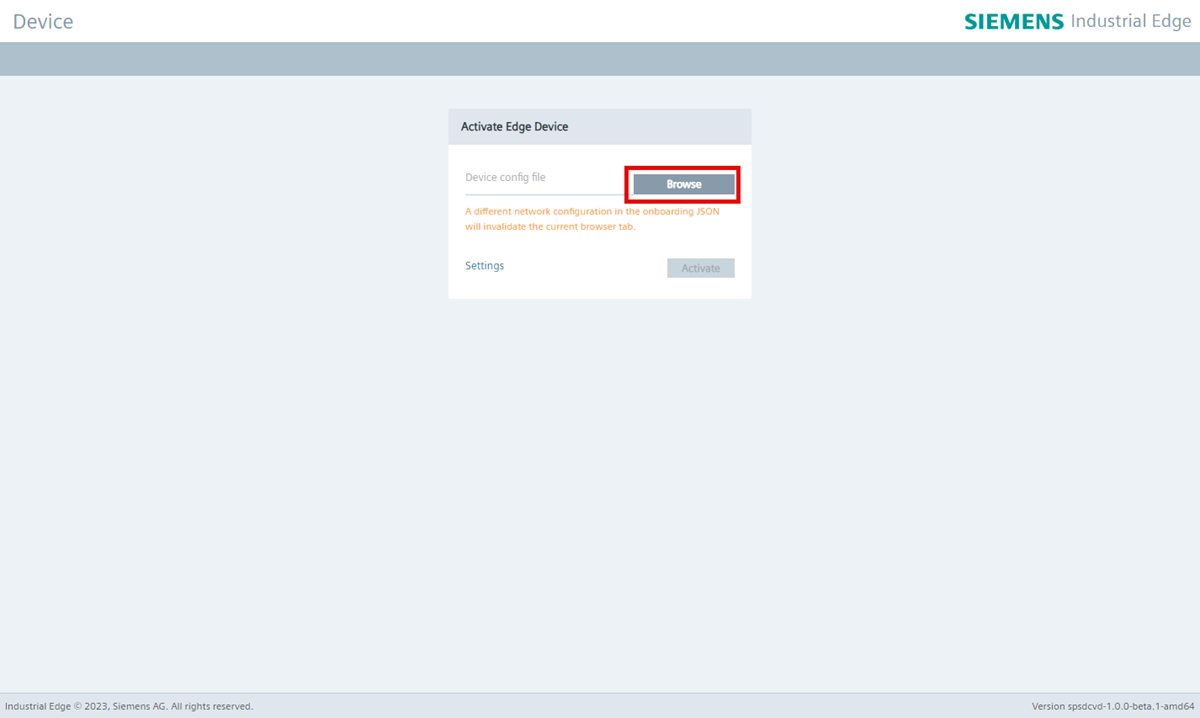Screen dimensions: 1200x718
Task: Click the Siemens logo in the header
Action: coord(1013,20)
